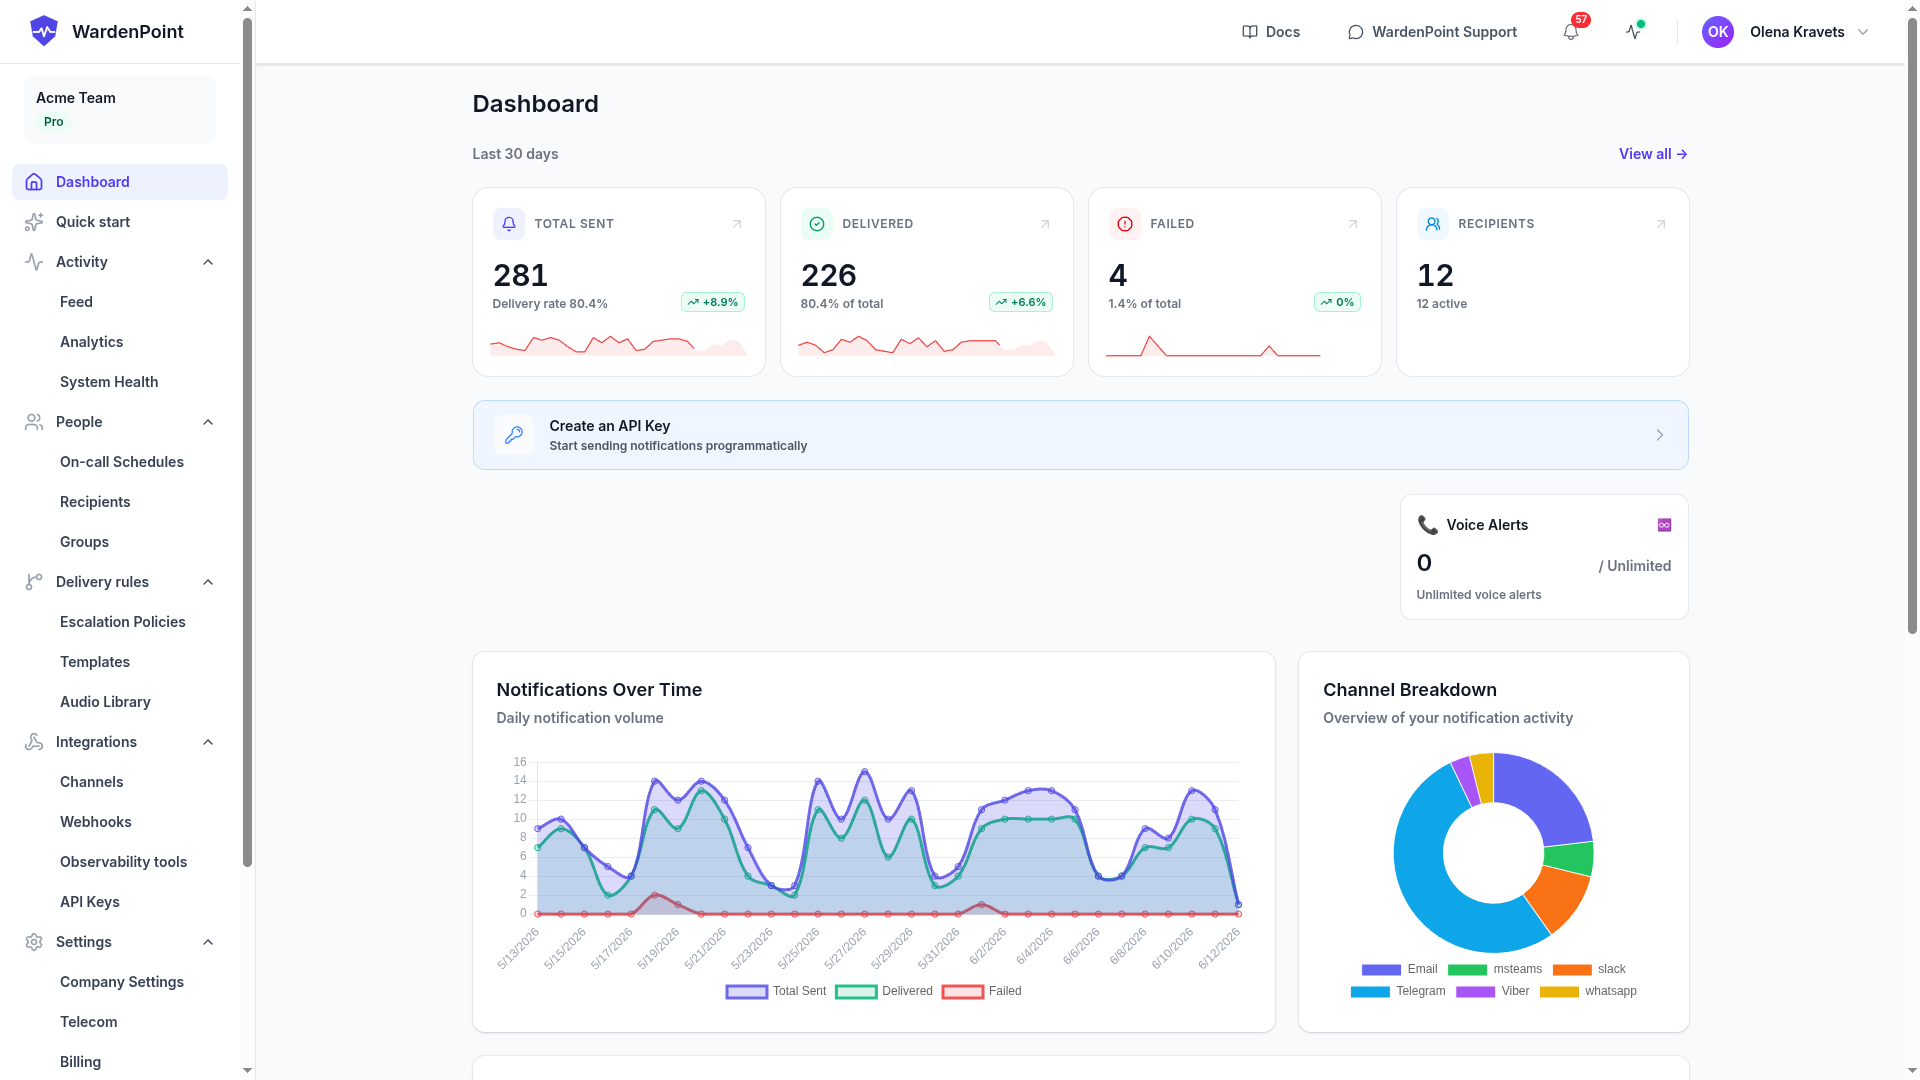
Task: Click the Voice Alerts usage card
Action: [x=1544, y=557]
